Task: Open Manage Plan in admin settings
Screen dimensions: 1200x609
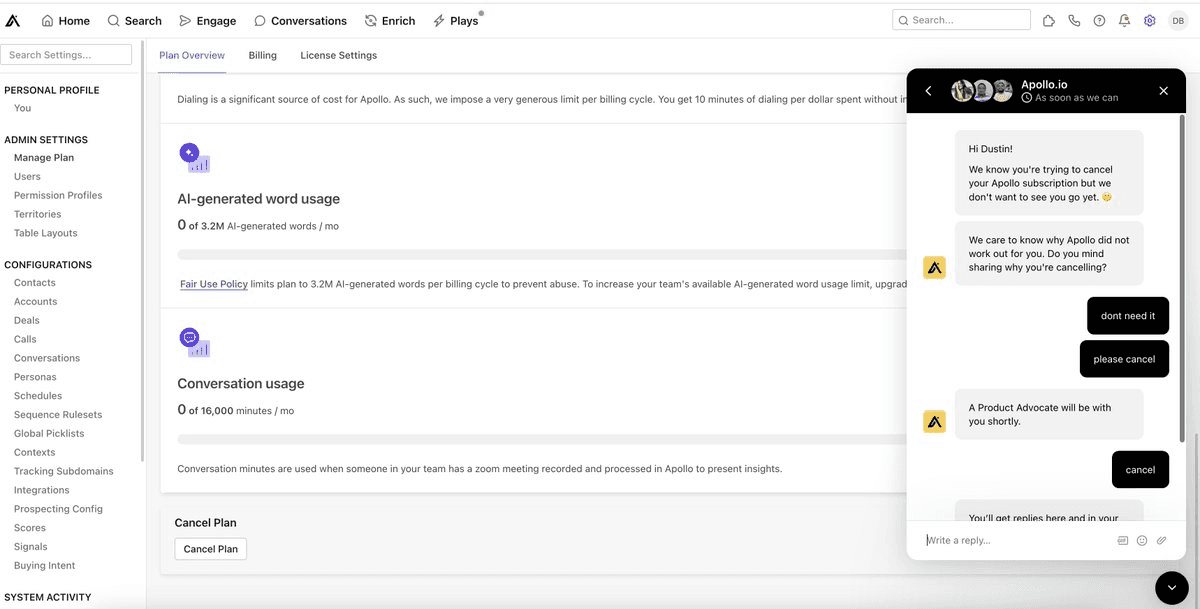Action: (x=44, y=158)
